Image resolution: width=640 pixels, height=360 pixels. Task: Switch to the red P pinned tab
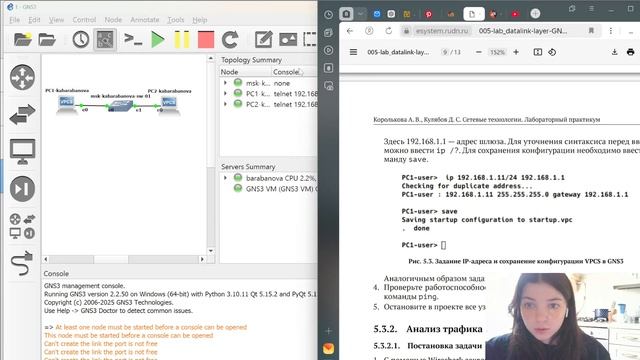429,14
